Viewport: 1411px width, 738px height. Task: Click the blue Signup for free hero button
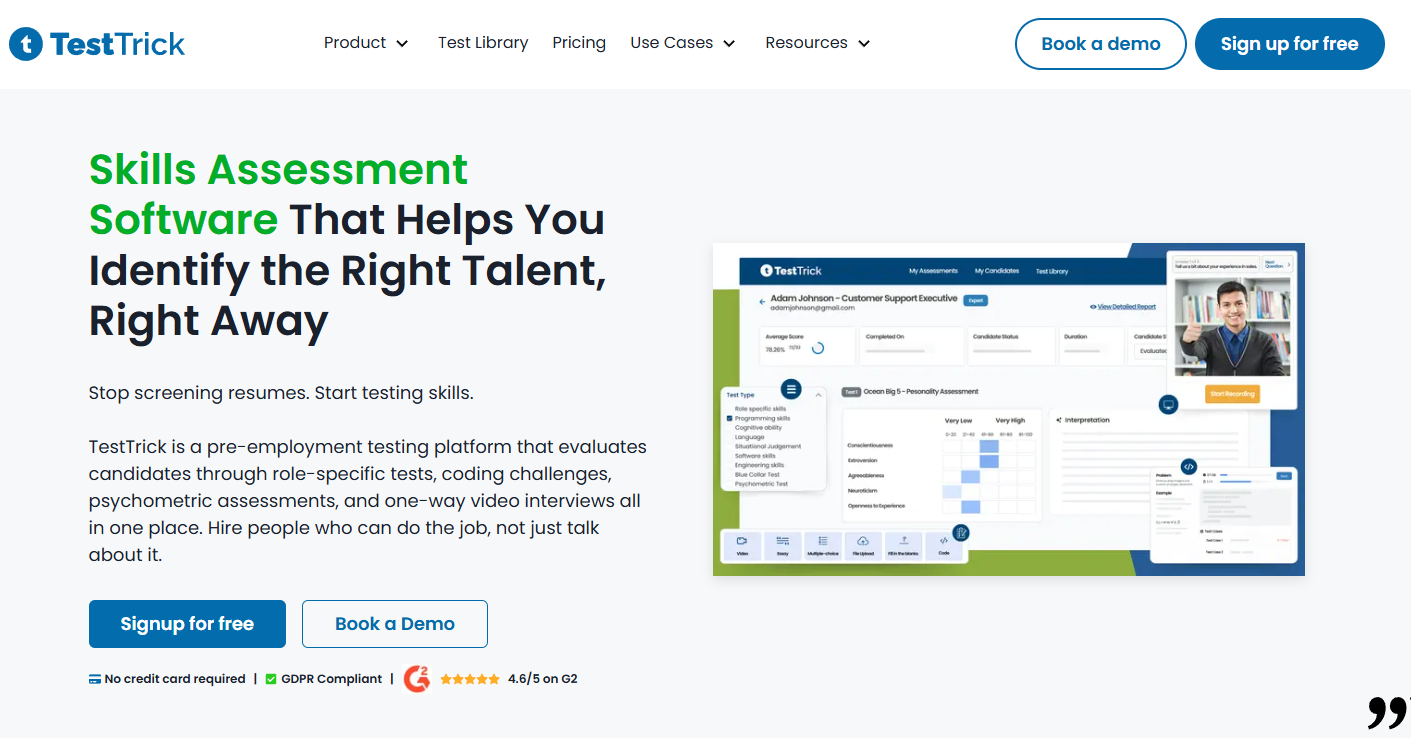click(x=187, y=624)
